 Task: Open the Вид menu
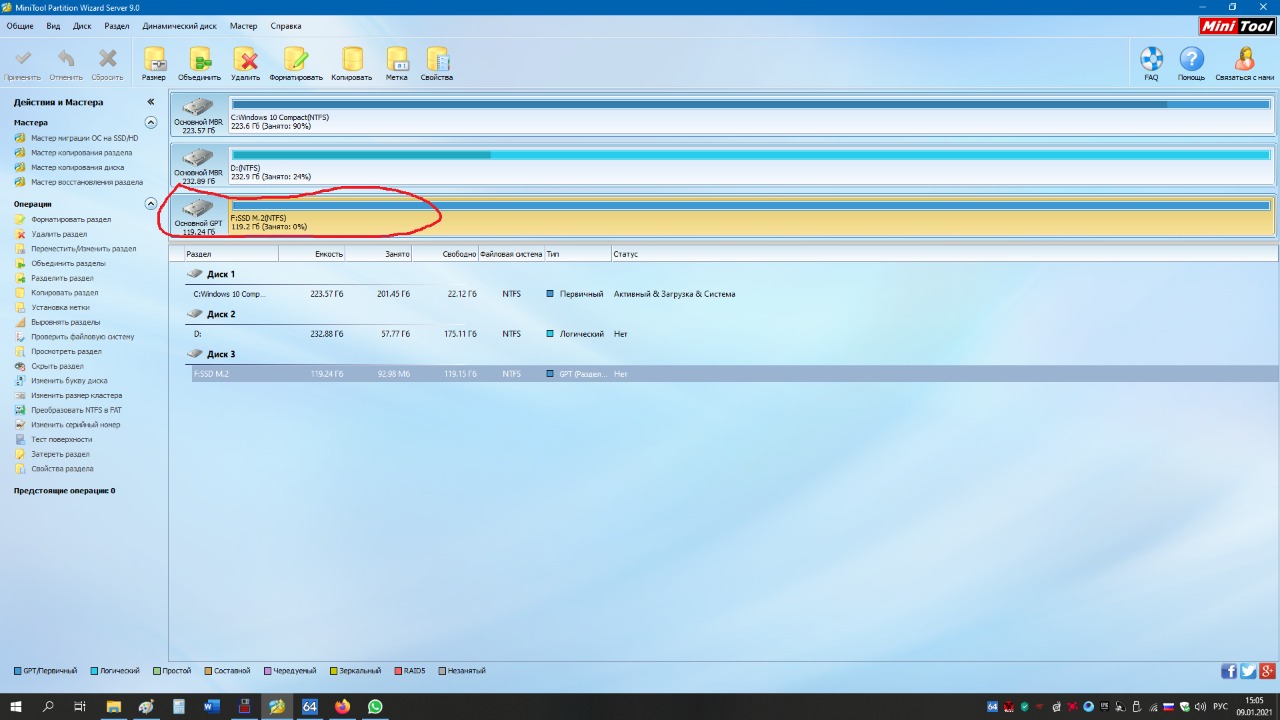53,26
